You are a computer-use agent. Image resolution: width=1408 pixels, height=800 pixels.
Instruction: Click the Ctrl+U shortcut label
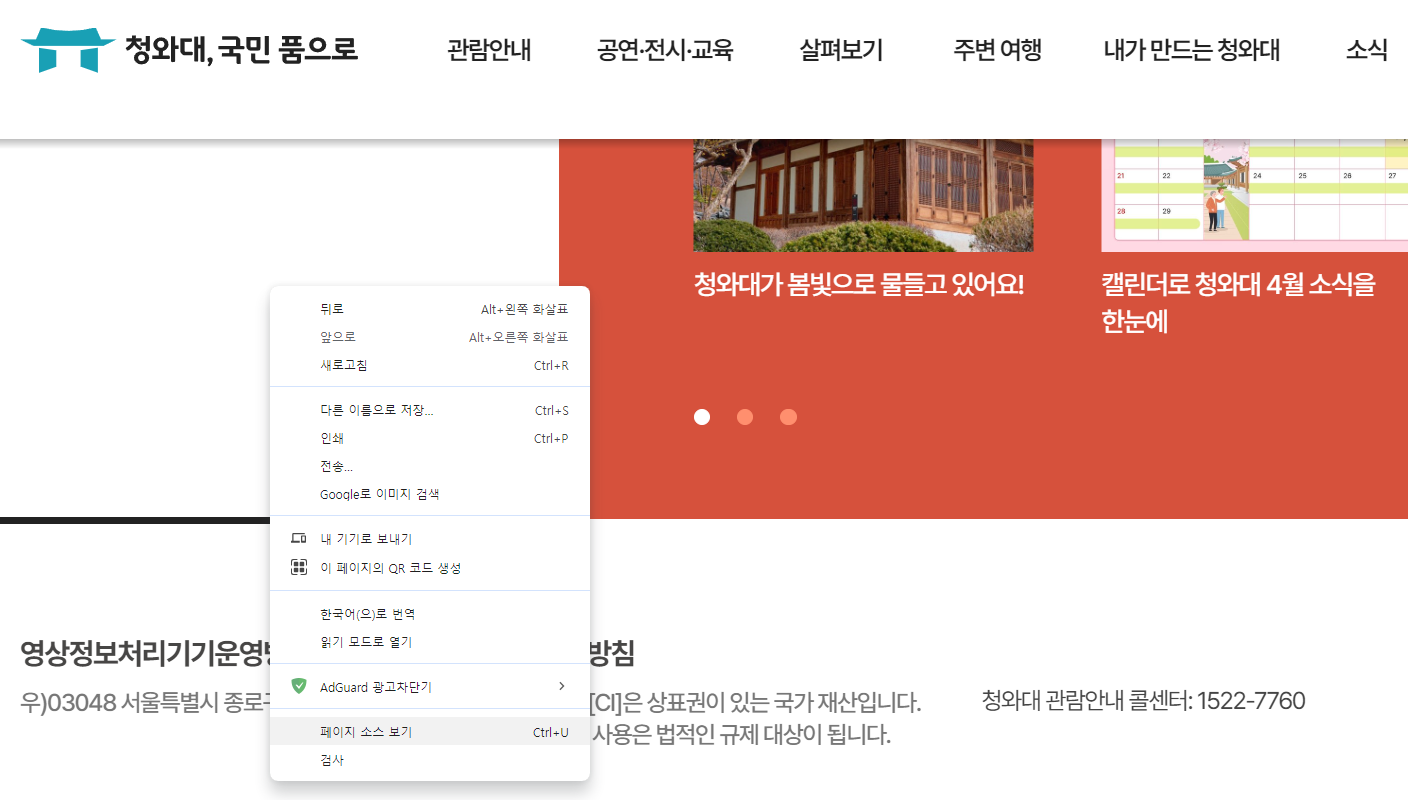pyautogui.click(x=550, y=732)
